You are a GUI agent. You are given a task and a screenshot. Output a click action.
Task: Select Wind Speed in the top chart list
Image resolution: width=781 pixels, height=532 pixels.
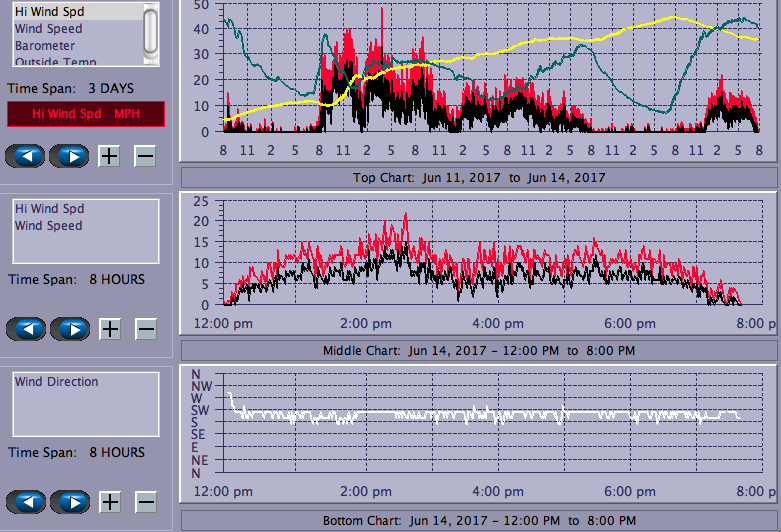click(x=48, y=29)
